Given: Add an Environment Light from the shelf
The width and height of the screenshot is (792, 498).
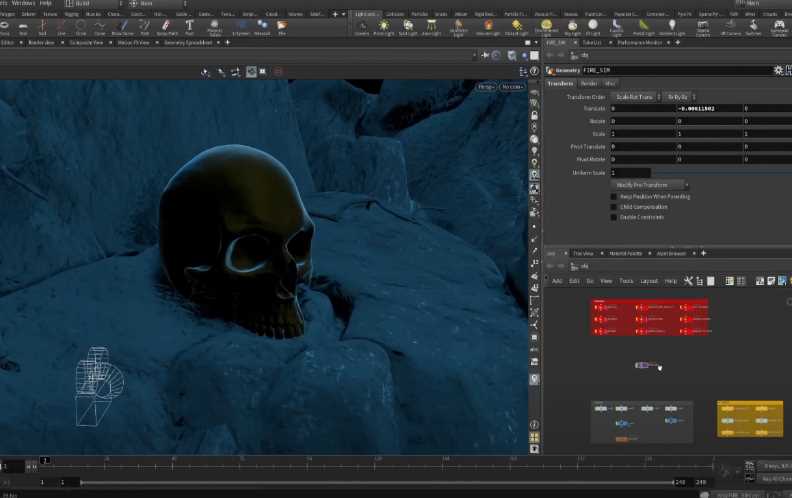Looking at the screenshot, I should 547,26.
